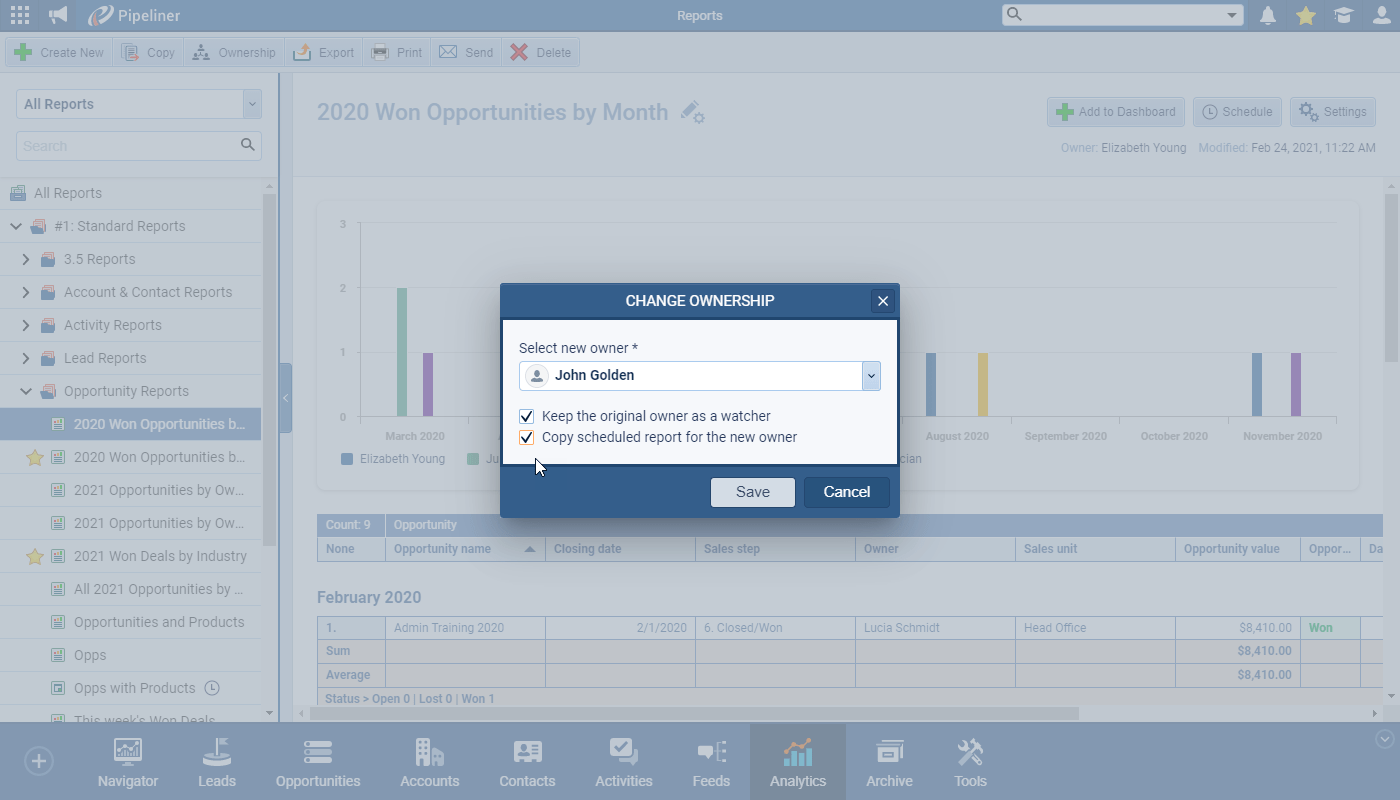Click the graduation cap learning icon

click(1344, 15)
